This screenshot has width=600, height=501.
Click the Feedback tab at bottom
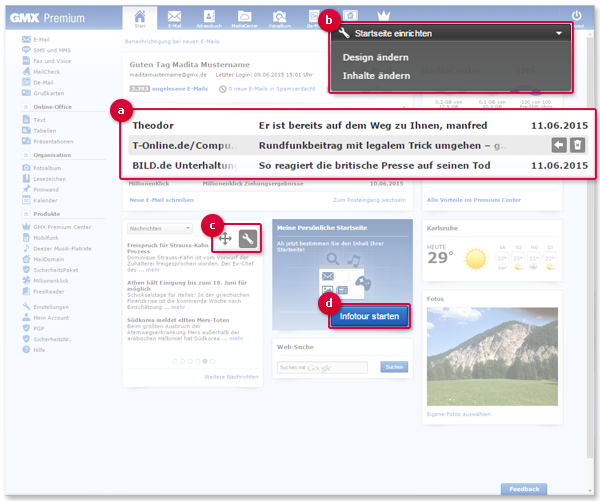click(524, 489)
